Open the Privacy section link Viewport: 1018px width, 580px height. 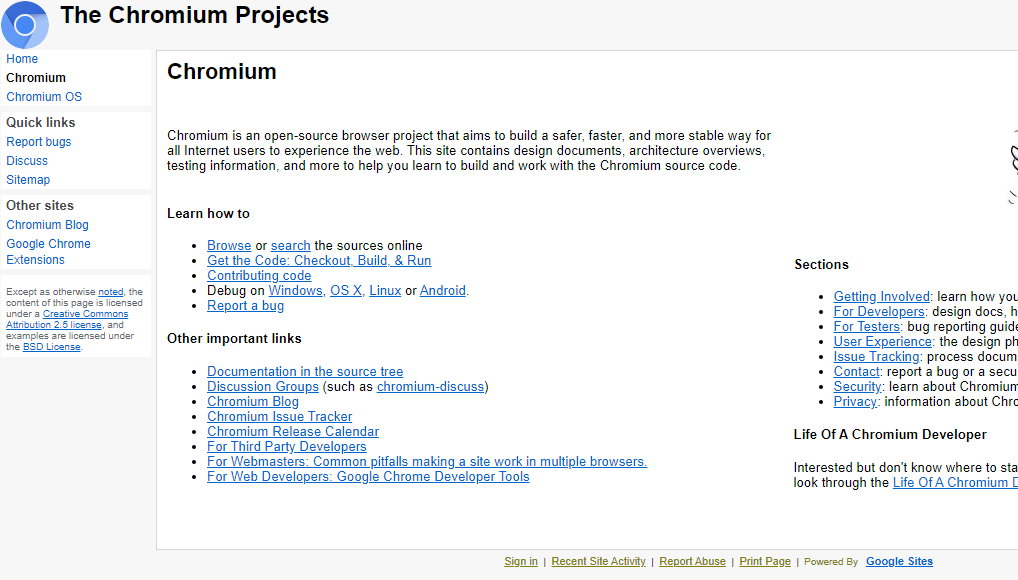click(x=855, y=401)
